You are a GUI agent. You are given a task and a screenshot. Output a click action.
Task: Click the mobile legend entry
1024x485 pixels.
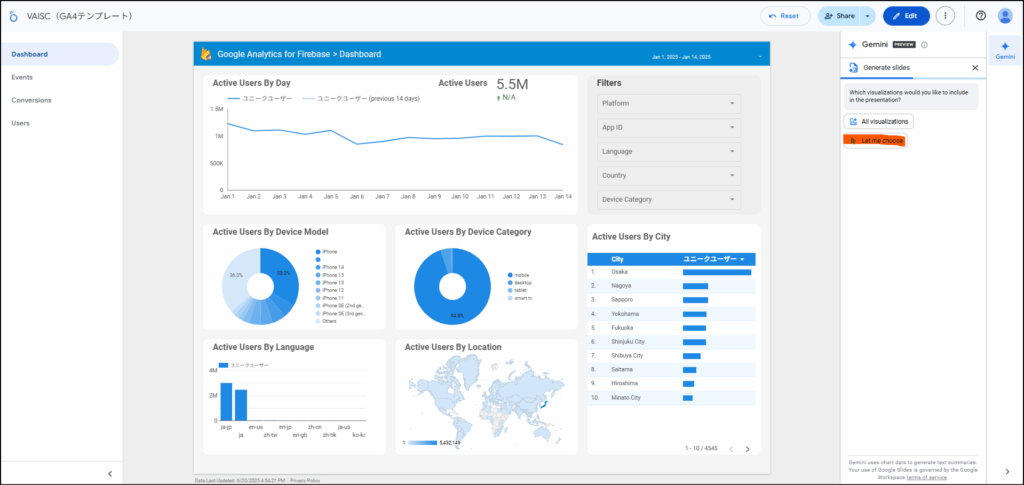click(x=519, y=275)
